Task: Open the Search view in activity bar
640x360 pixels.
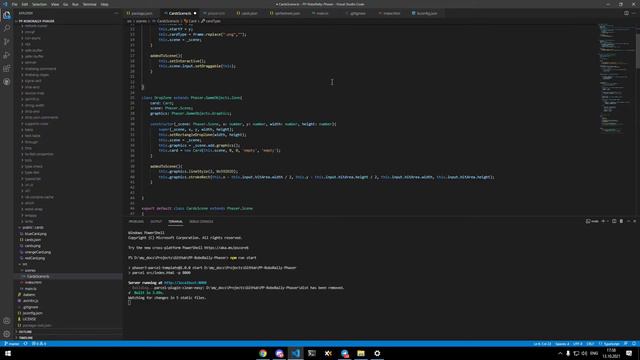Action: click(7, 29)
